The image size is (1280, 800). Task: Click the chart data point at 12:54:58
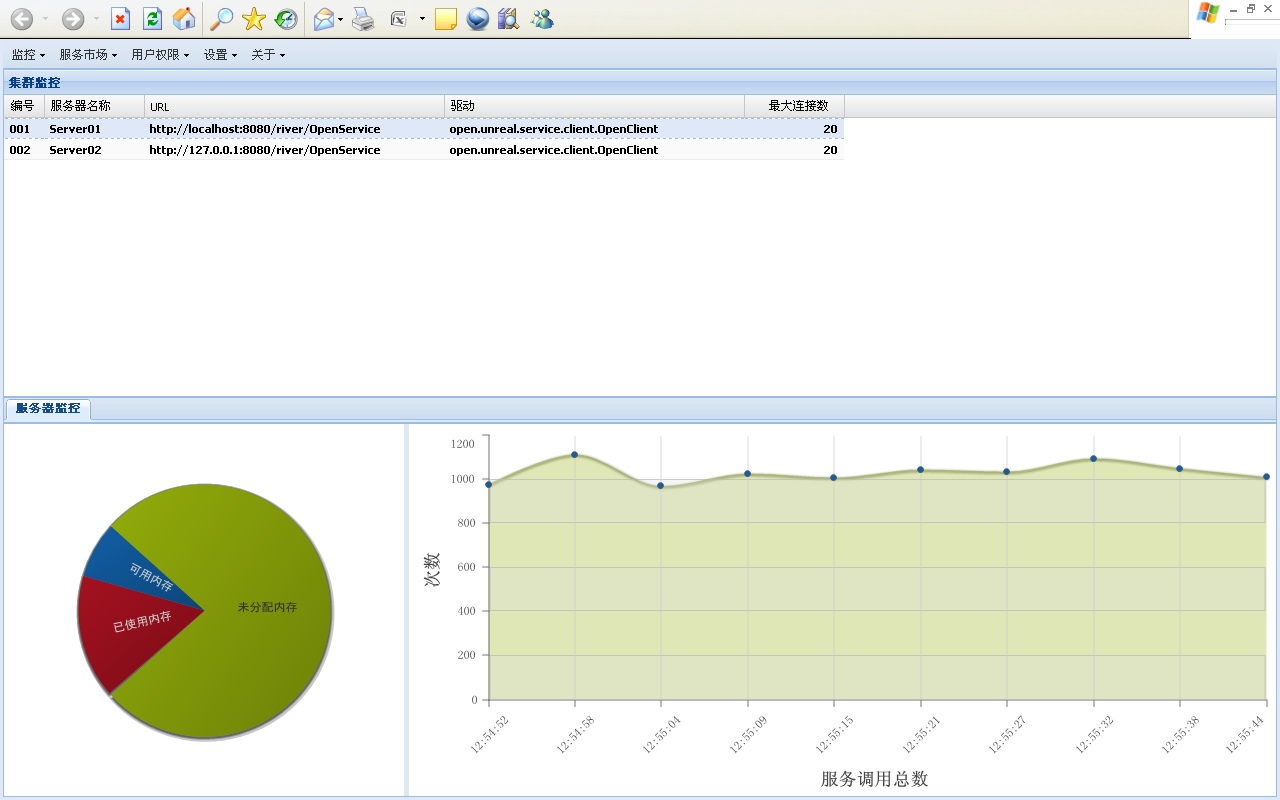[x=574, y=455]
